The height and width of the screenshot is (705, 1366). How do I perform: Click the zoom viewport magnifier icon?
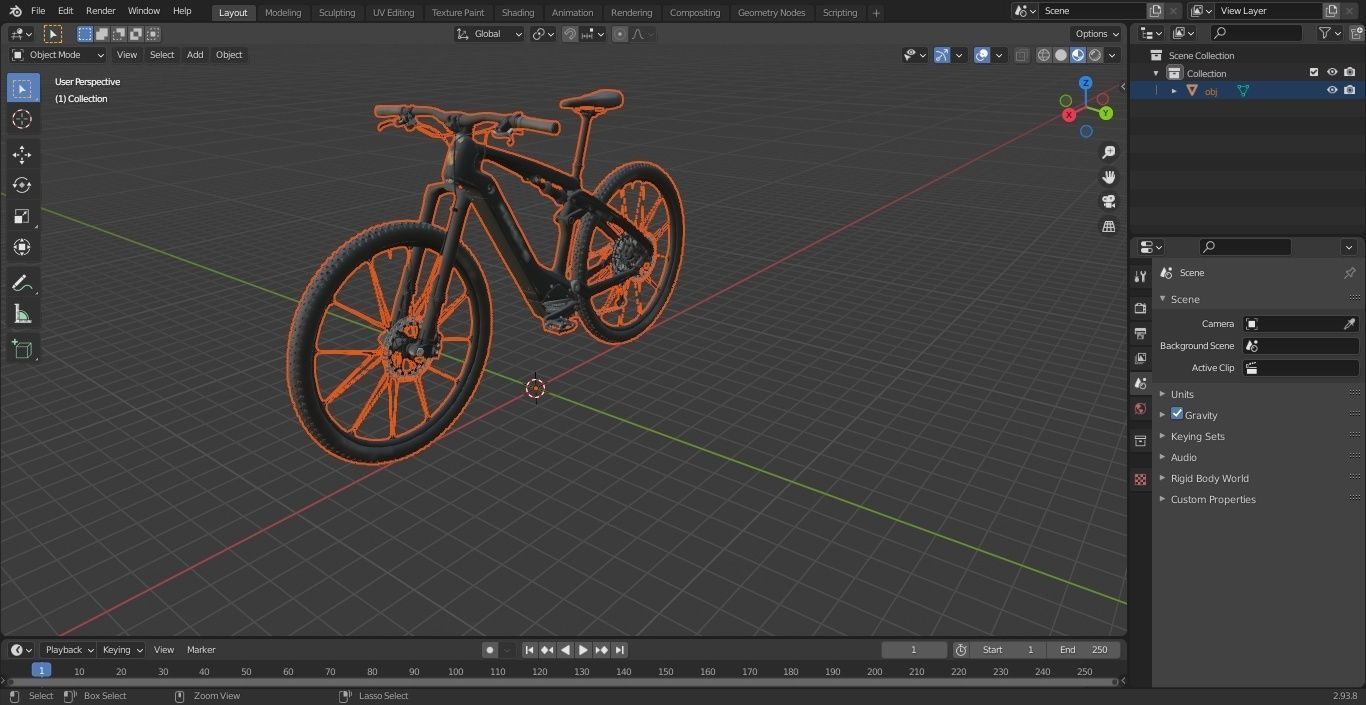1109,152
